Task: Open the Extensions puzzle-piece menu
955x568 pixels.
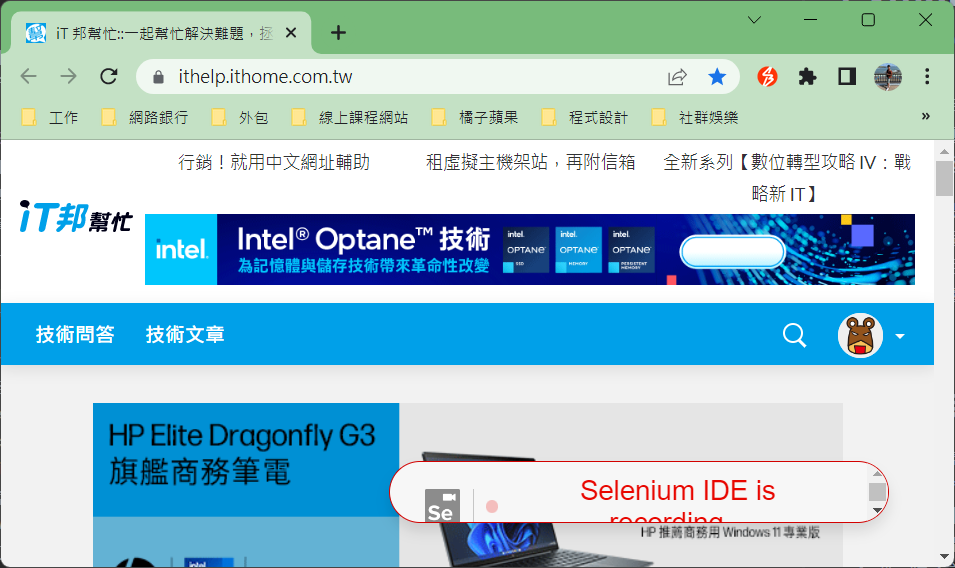Action: [x=807, y=77]
